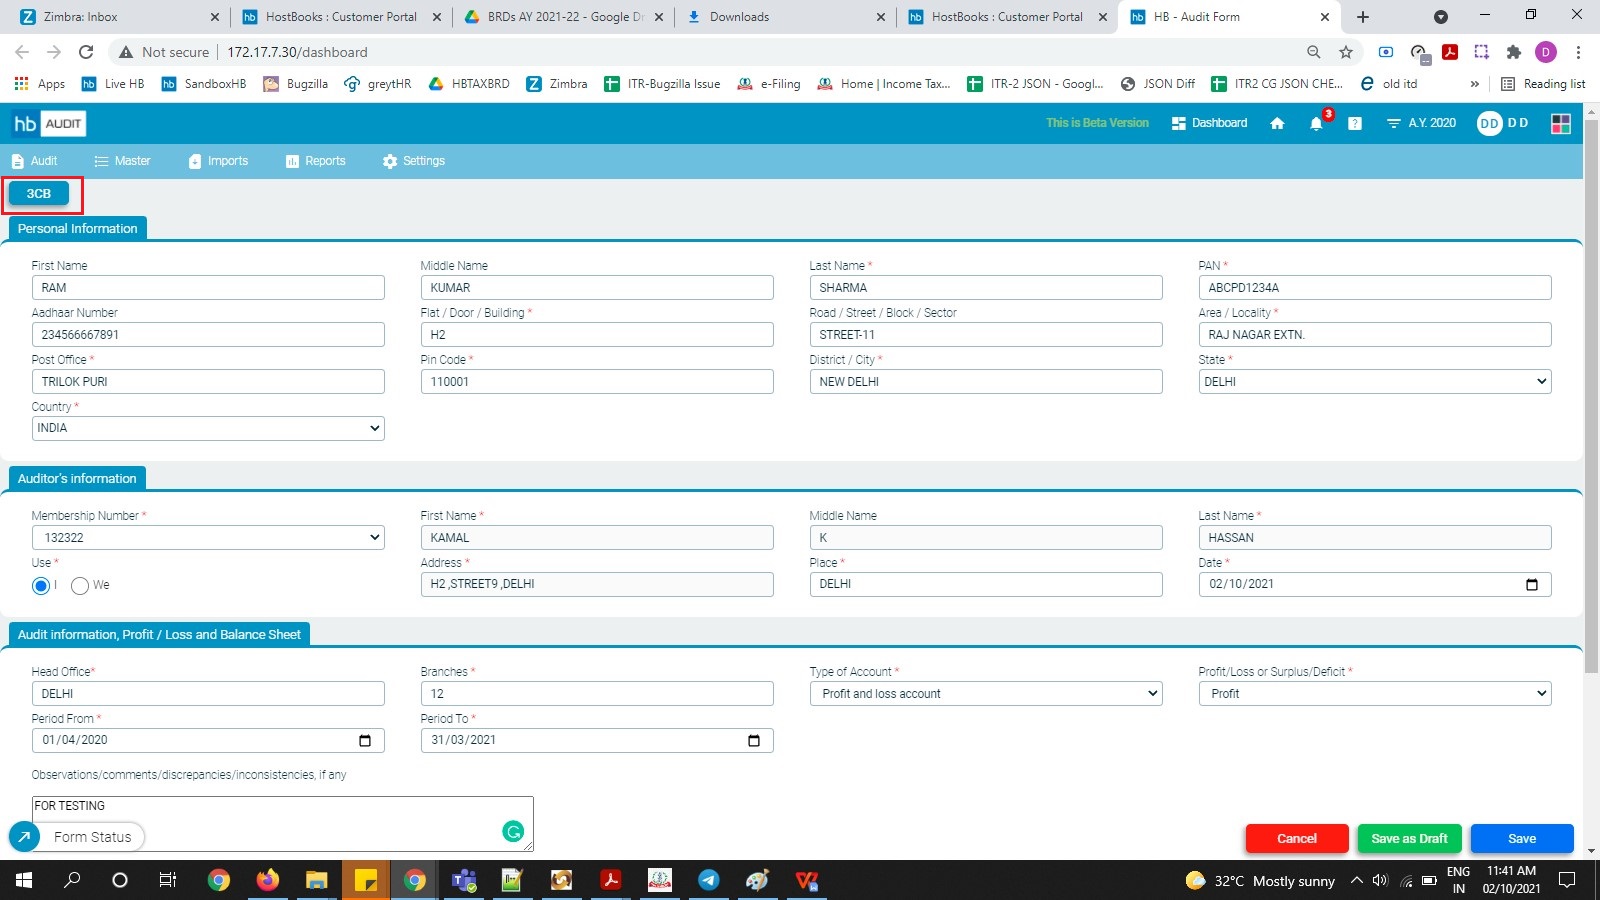Click the notification bell icon
1600x900 pixels.
coord(1316,124)
